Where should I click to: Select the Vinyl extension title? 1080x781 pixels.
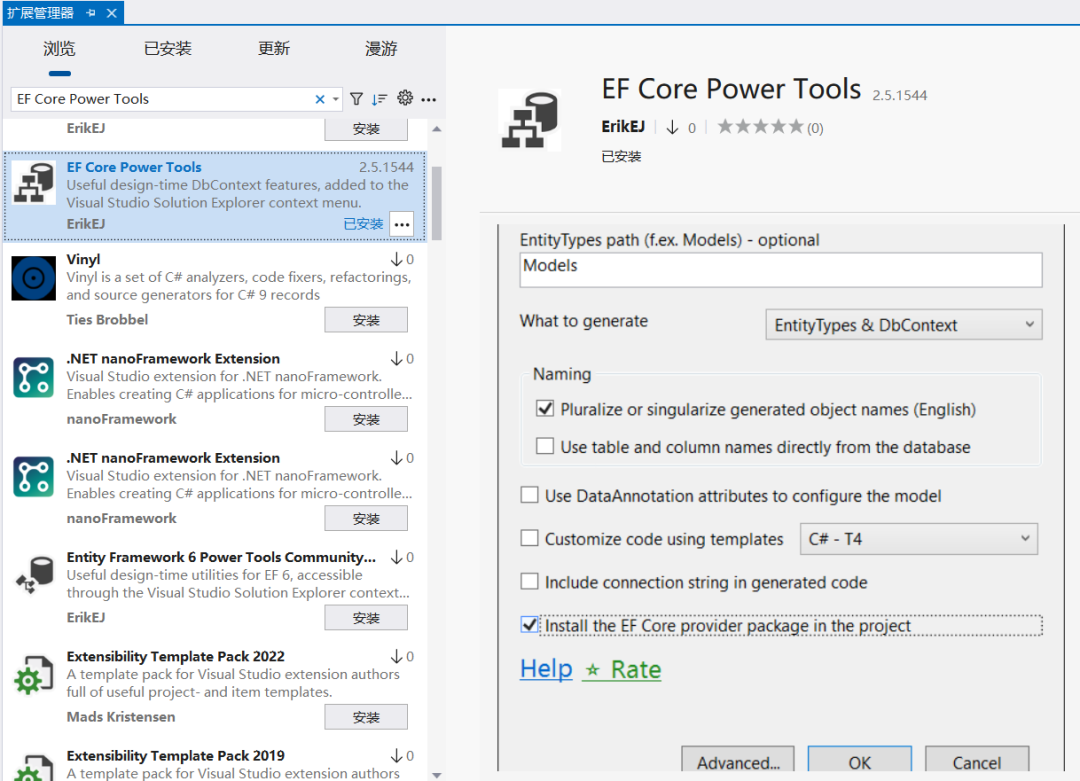point(83,260)
